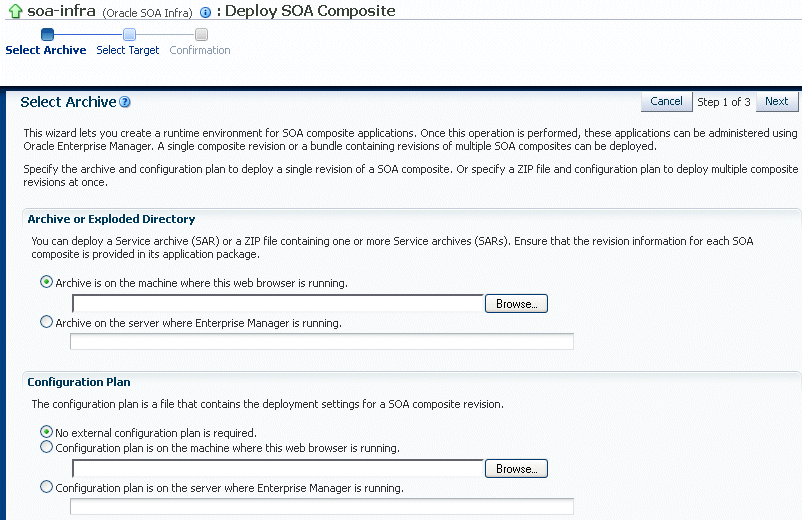Select archive on web browser machine option
This screenshot has width=802, height=520.
coord(47,282)
